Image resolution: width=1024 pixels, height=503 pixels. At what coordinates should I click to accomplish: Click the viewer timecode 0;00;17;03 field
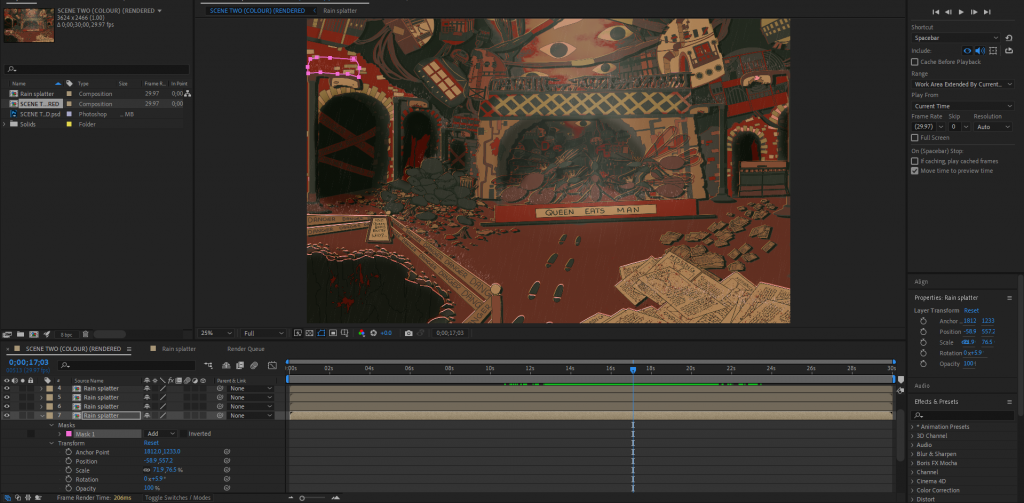coord(451,333)
